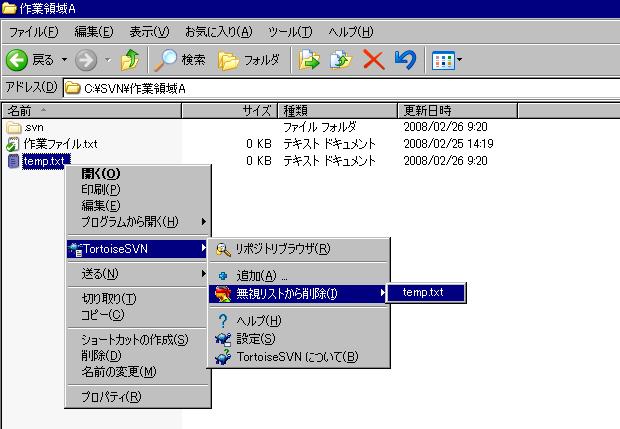Sort by the 更新日時 column header
The width and height of the screenshot is (620, 429).
pyautogui.click(x=457, y=111)
